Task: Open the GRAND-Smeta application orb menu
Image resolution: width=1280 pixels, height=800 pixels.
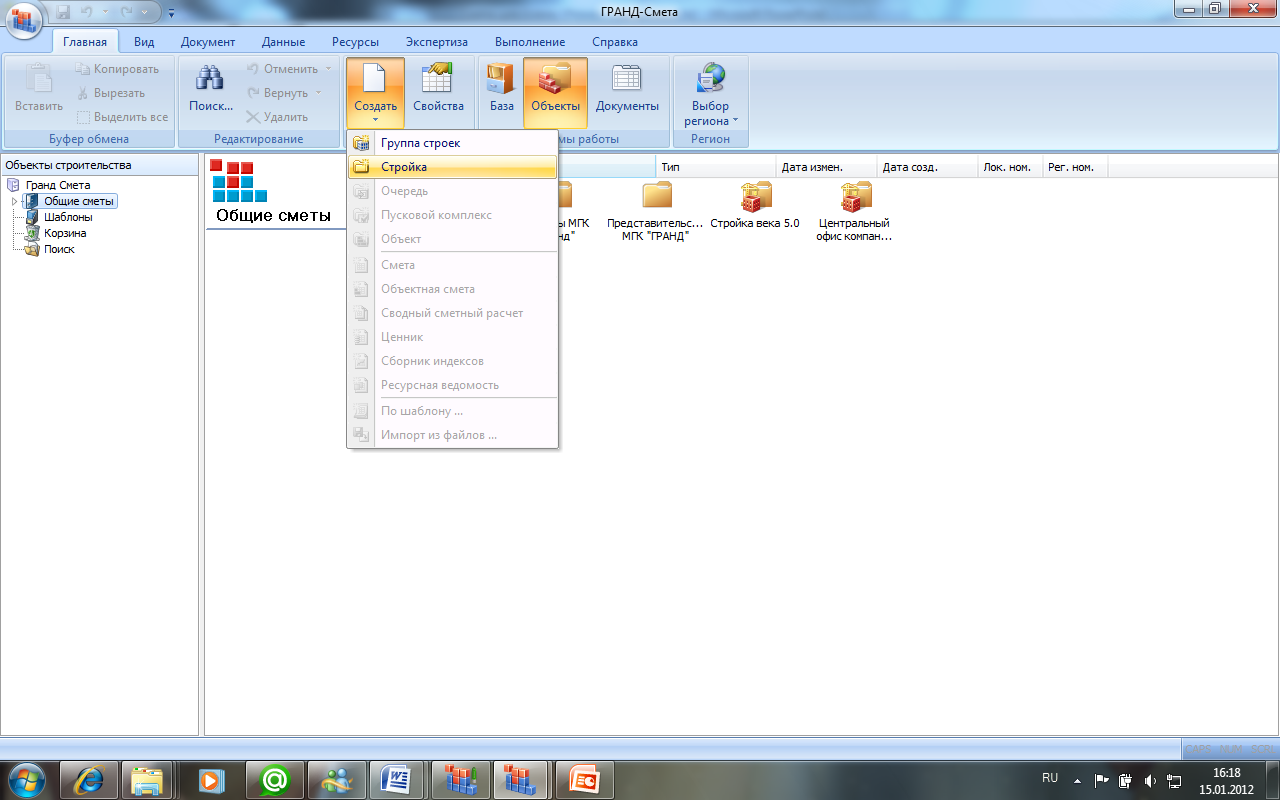Action: (x=23, y=18)
